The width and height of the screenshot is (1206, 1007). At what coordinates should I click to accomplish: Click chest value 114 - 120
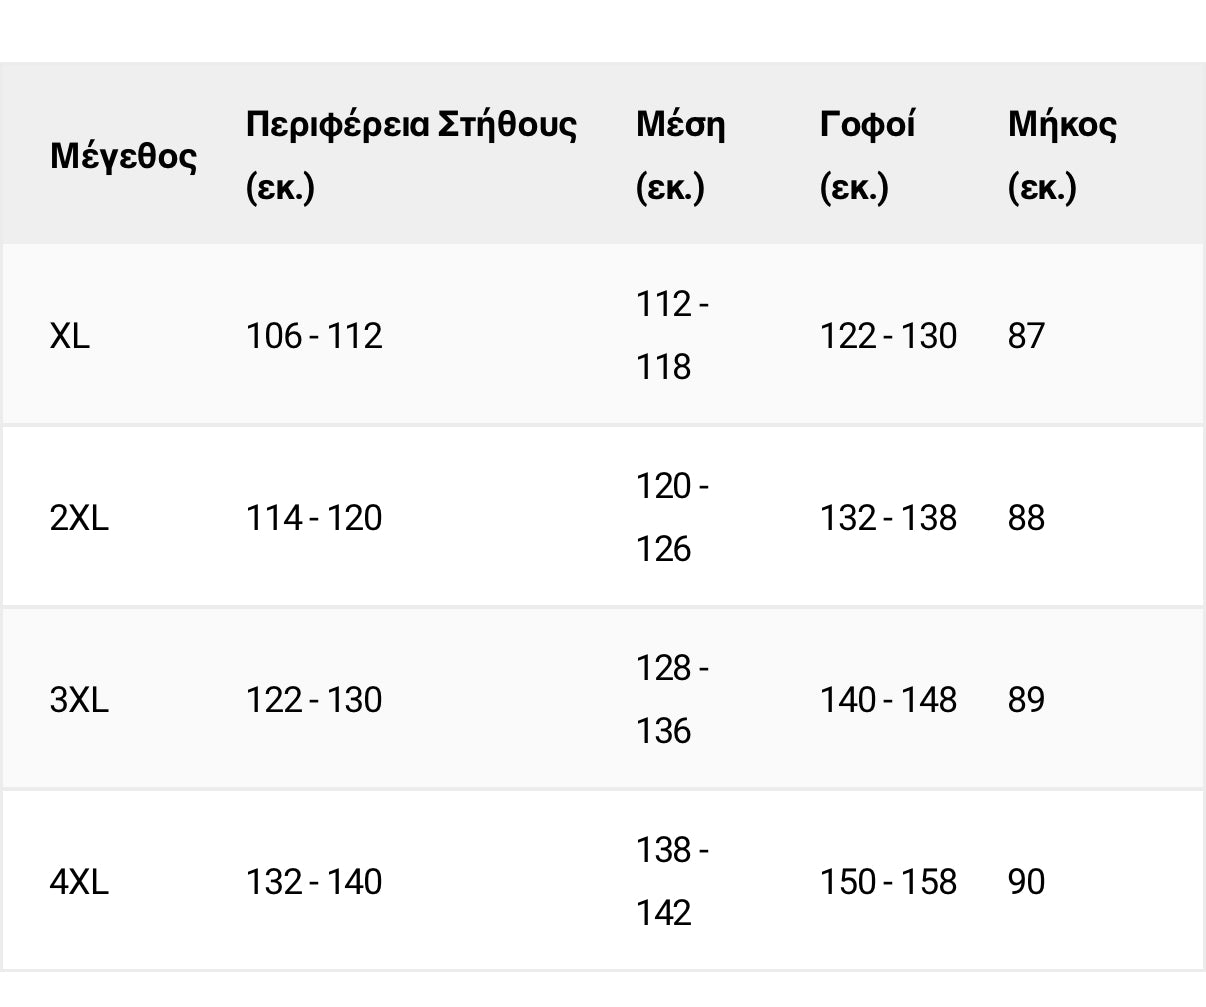tap(314, 518)
